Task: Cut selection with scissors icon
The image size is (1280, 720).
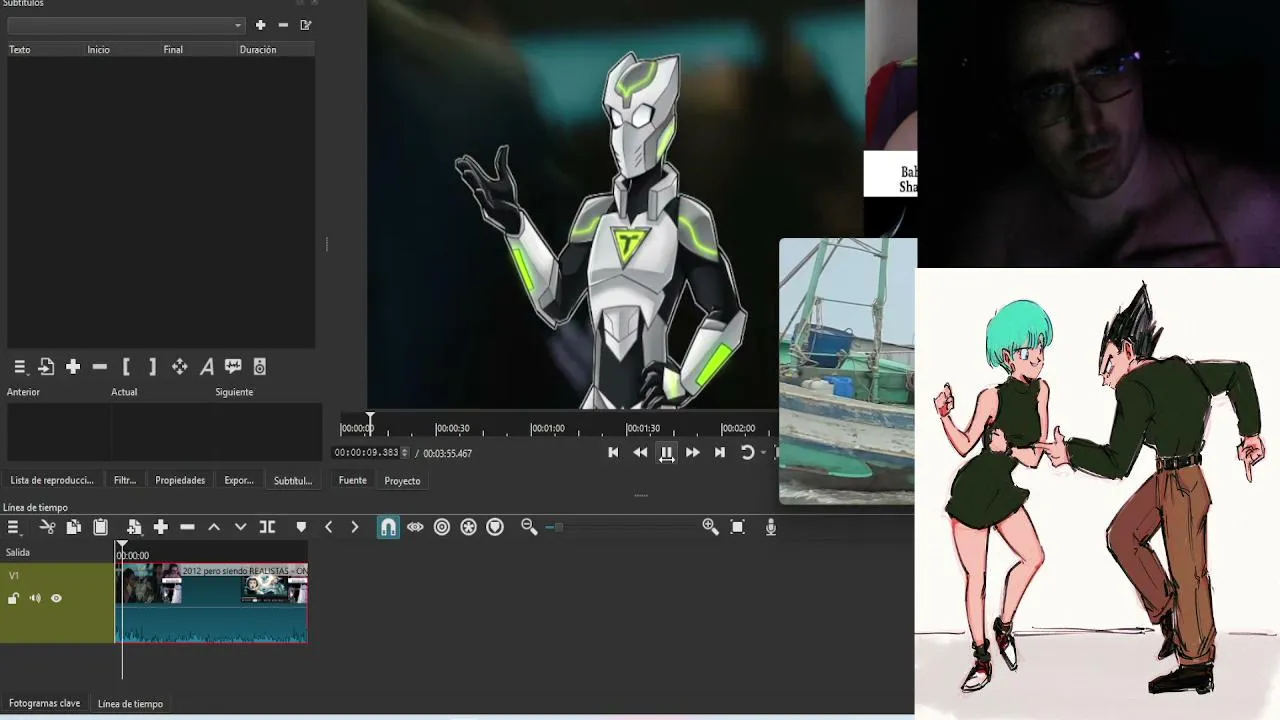Action: 47,527
